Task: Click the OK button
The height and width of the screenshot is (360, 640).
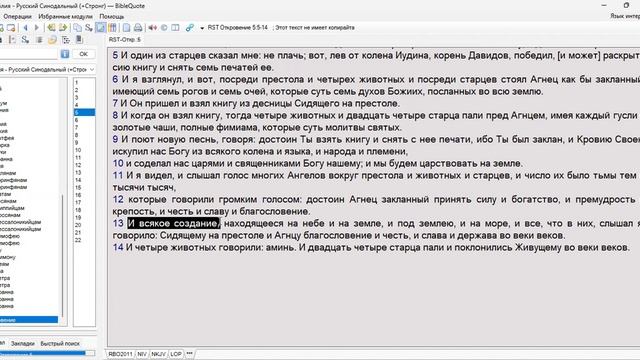Action: coord(84,54)
